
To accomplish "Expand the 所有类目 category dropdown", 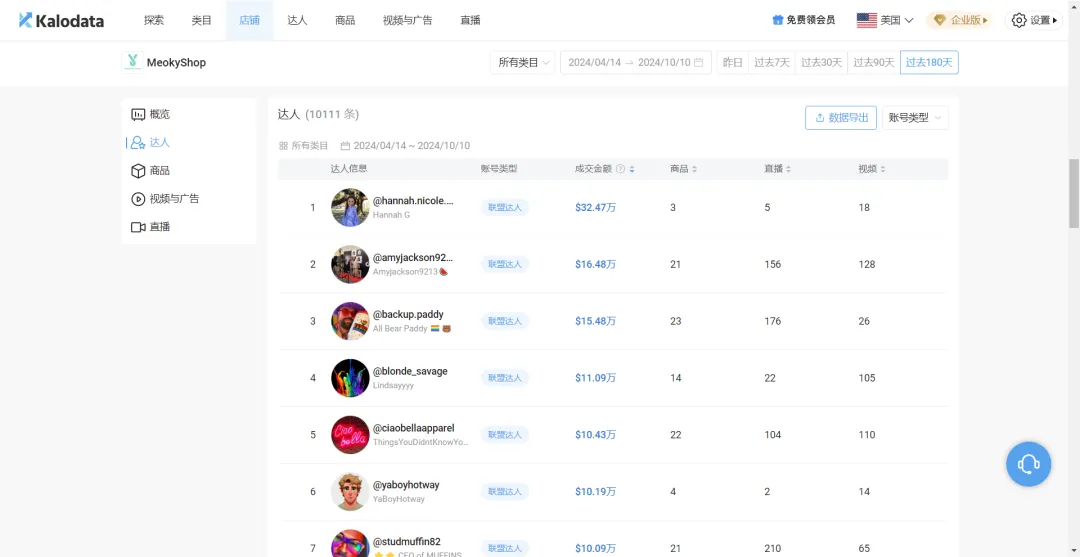I will click(x=522, y=63).
